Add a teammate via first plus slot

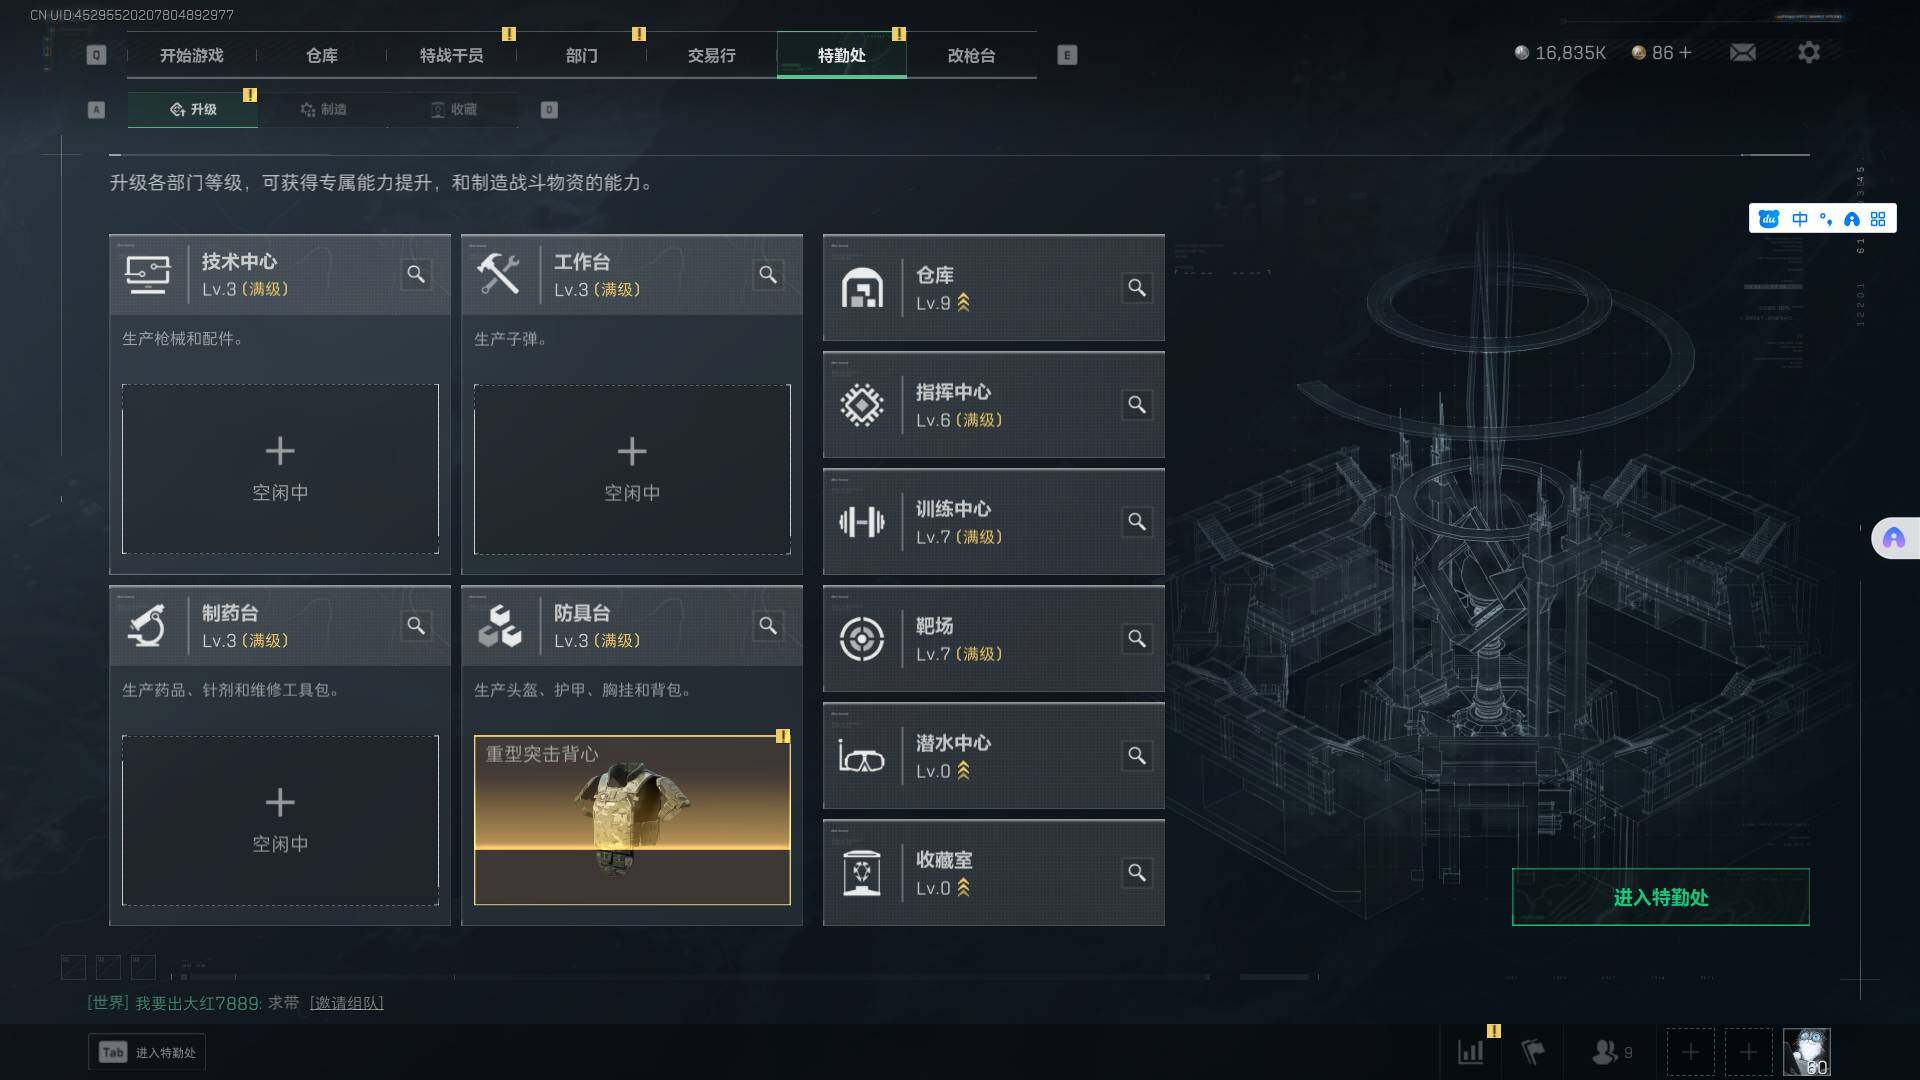[1690, 1052]
